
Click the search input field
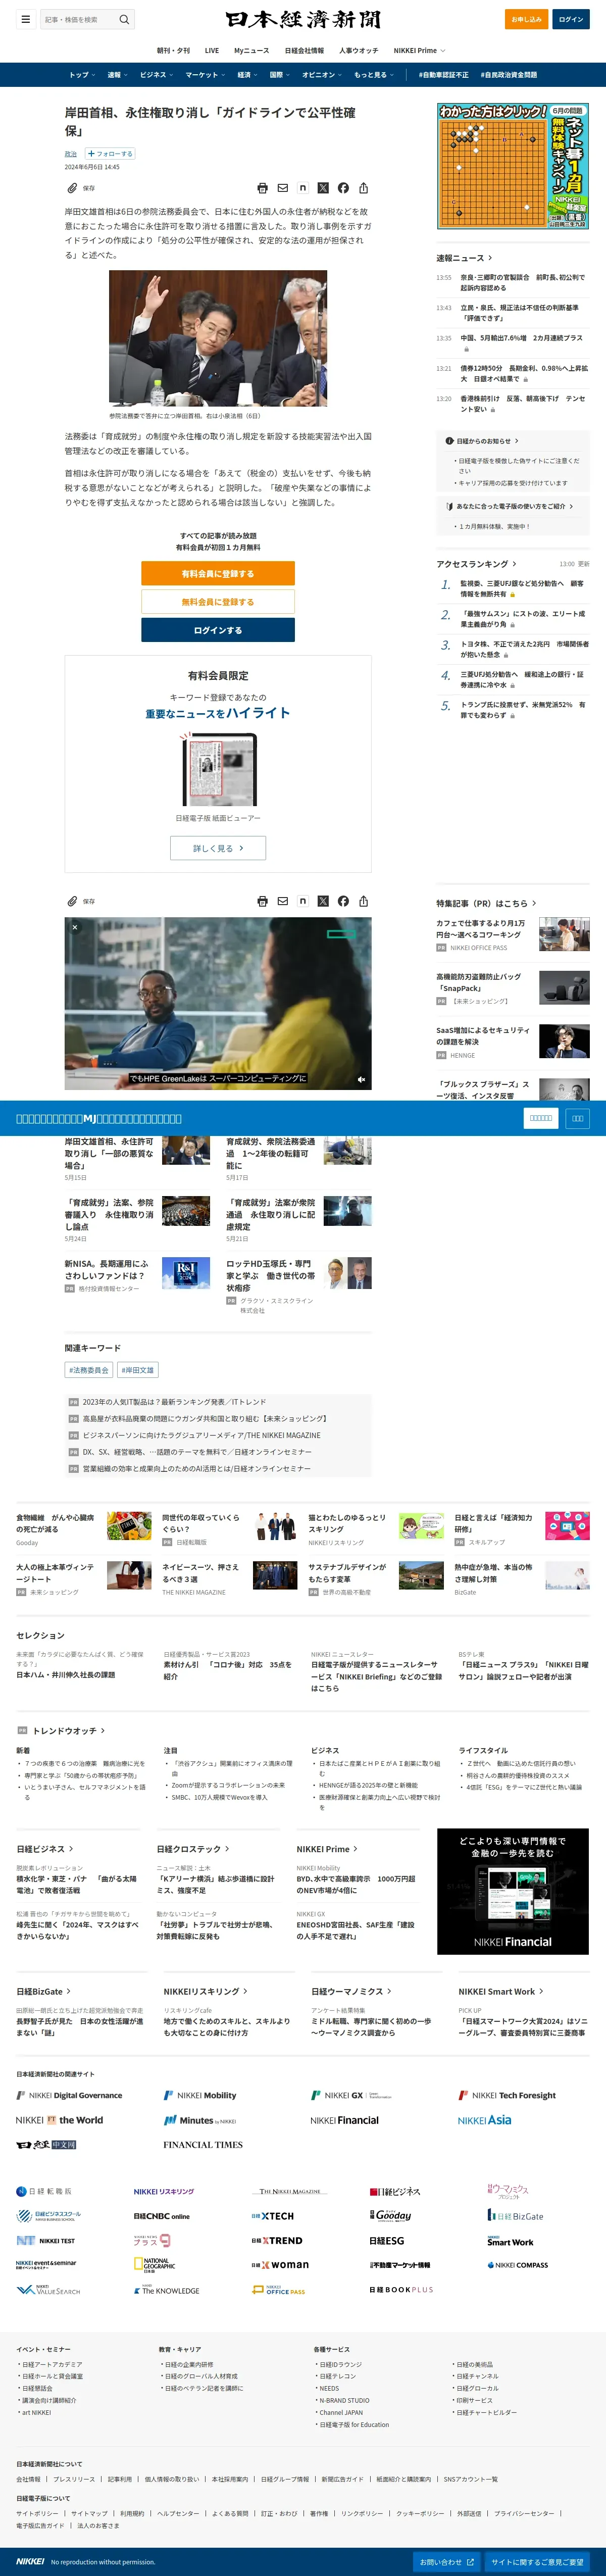click(79, 19)
